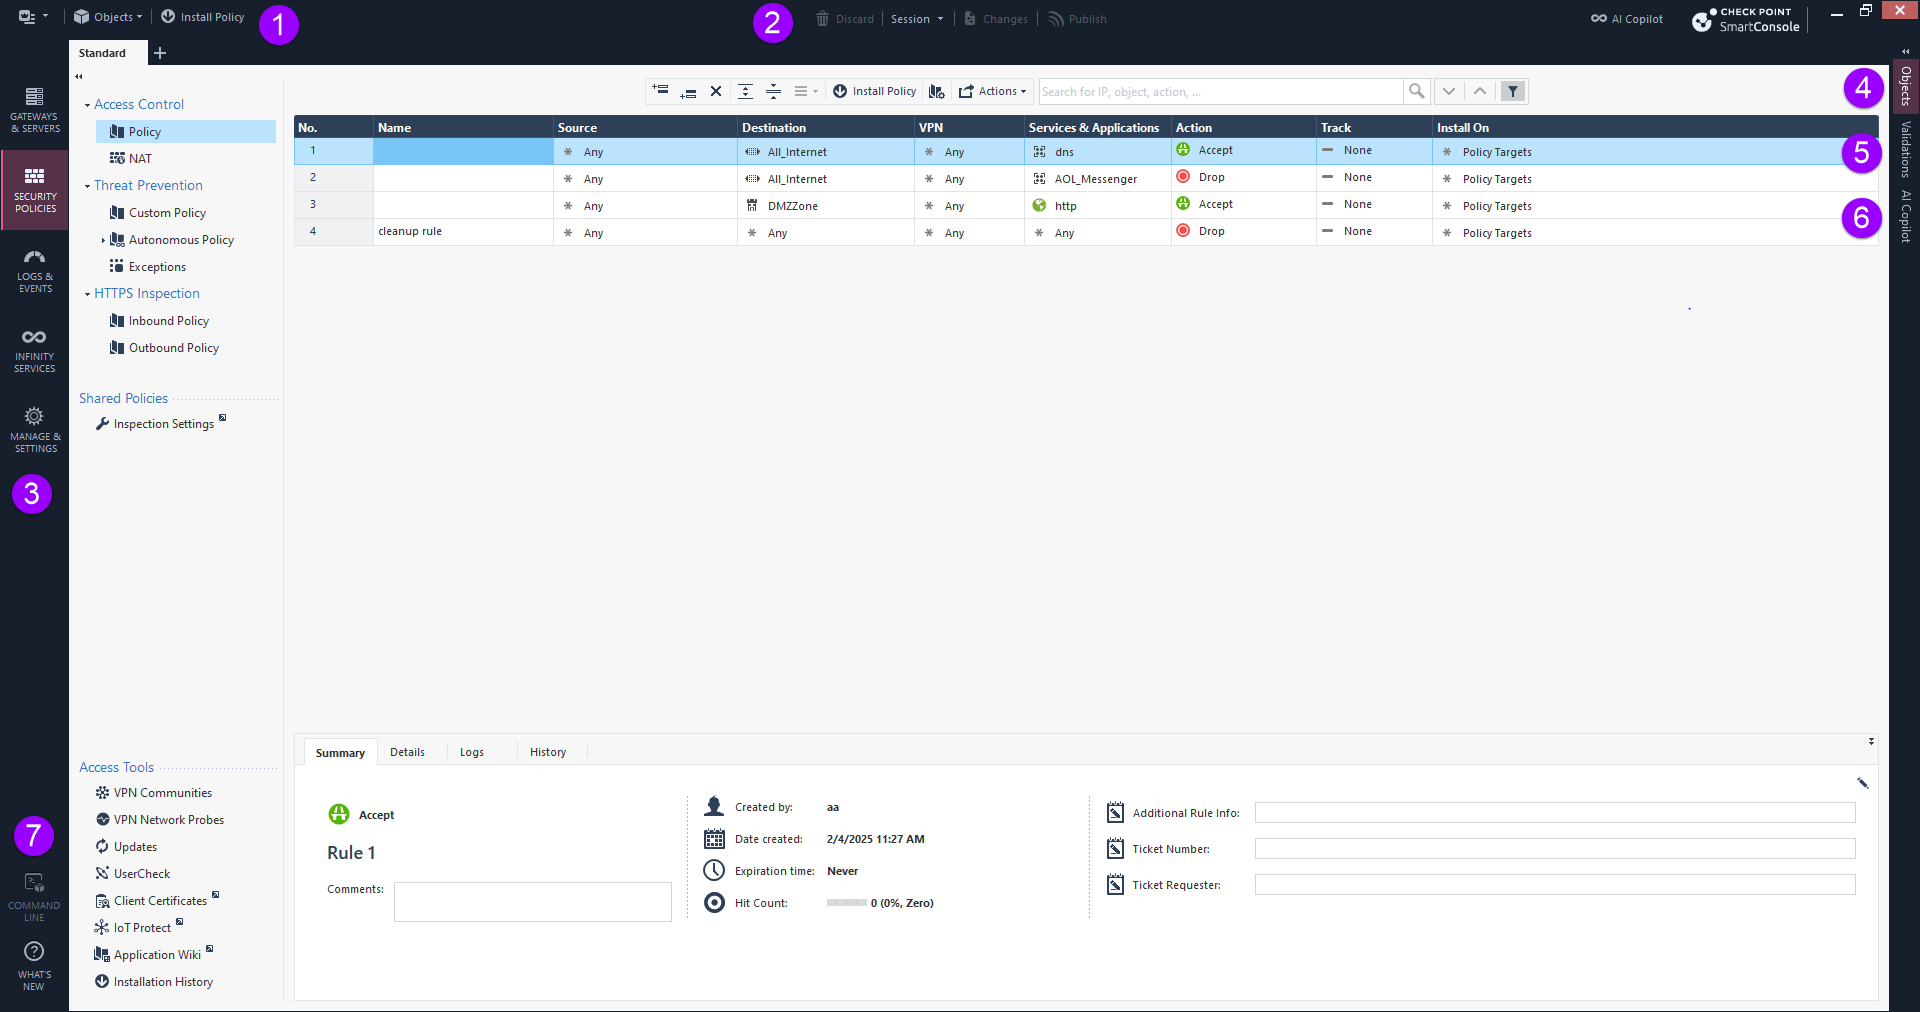1920x1012 pixels.
Task: Click the search magnifier next to the search bar
Action: click(x=1417, y=91)
